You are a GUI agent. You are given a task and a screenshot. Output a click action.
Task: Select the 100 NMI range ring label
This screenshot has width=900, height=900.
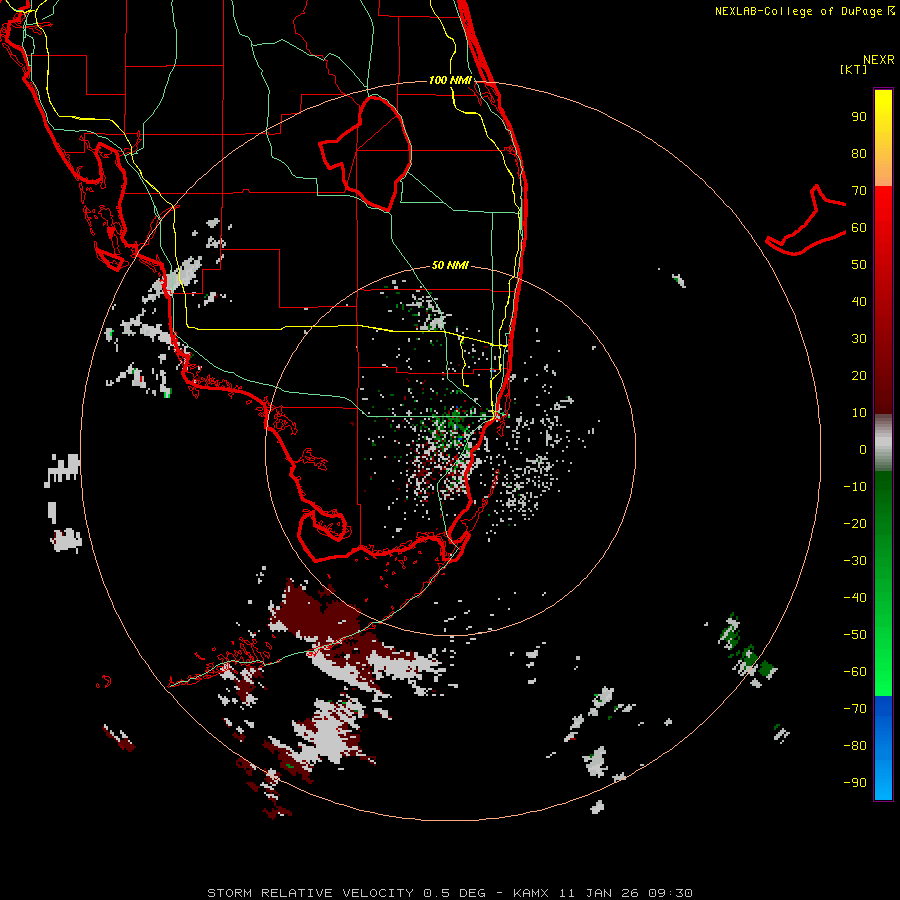(x=450, y=80)
